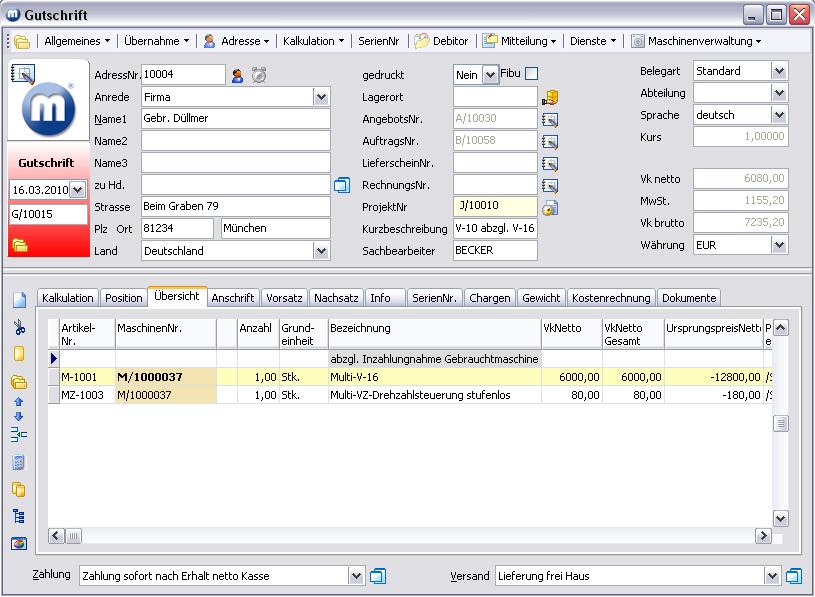This screenshot has width=815, height=597.
Task: Open the Kostenrechnung tab
Action: tap(611, 298)
